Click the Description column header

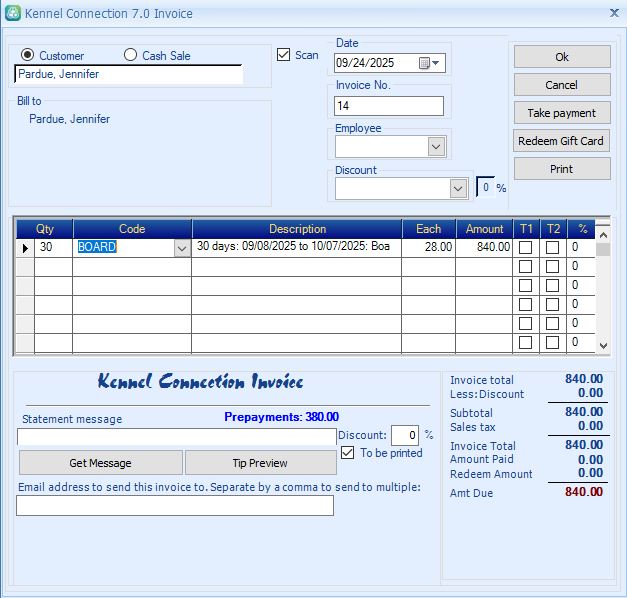(297, 229)
